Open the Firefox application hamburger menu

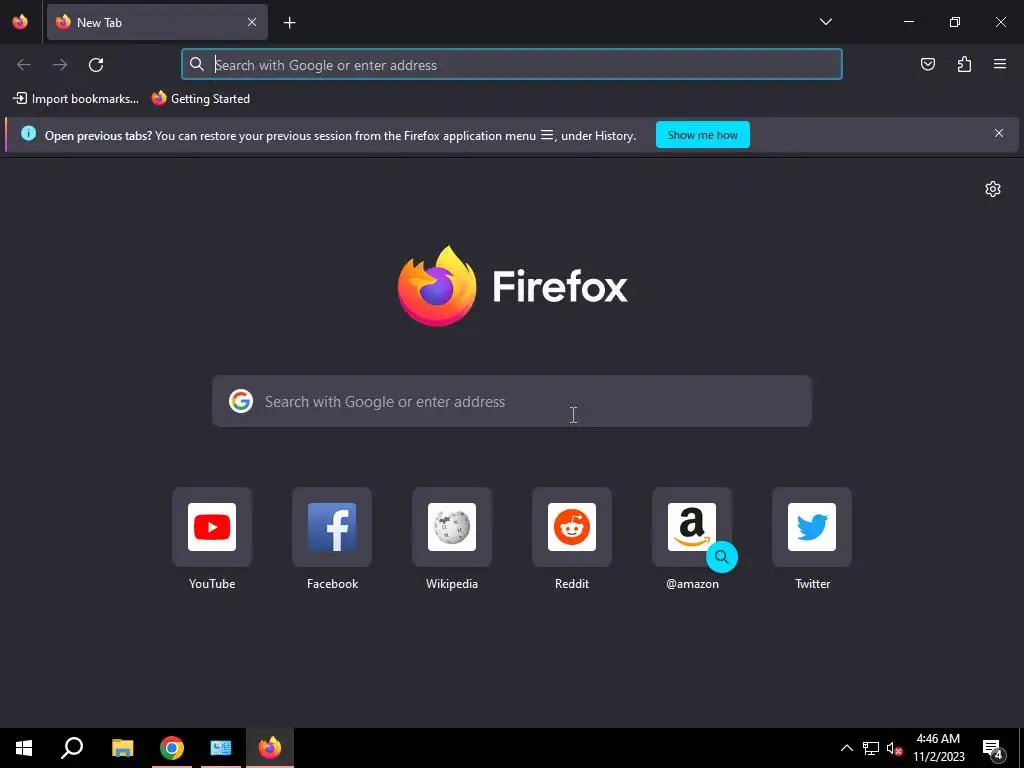point(1000,64)
